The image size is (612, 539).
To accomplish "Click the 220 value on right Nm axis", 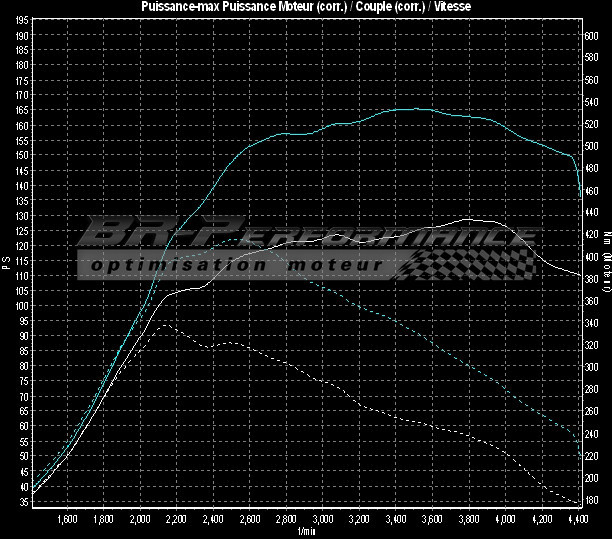I will [x=590, y=456].
